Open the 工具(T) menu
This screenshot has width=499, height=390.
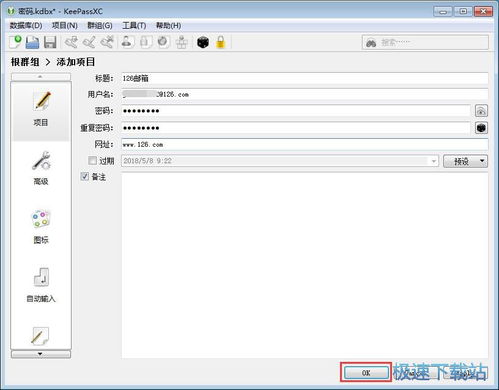[134, 26]
